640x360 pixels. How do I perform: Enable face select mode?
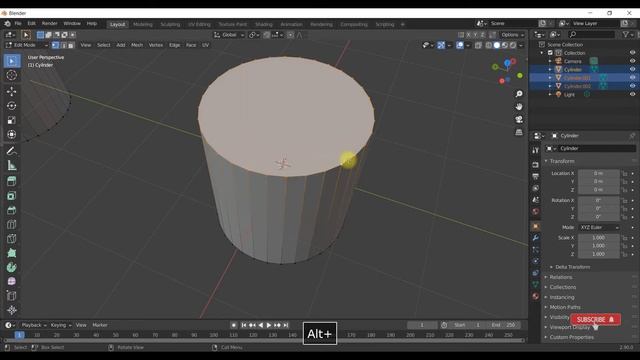71,45
